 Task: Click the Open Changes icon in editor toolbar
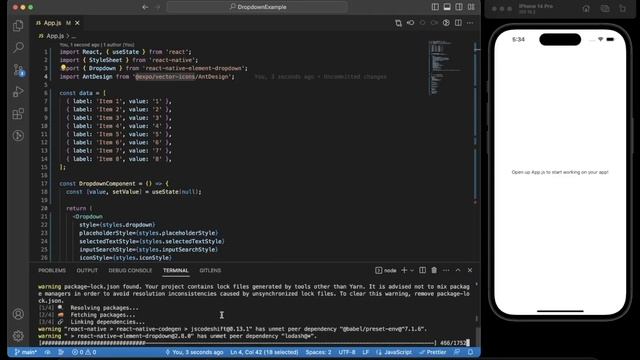coord(398,23)
